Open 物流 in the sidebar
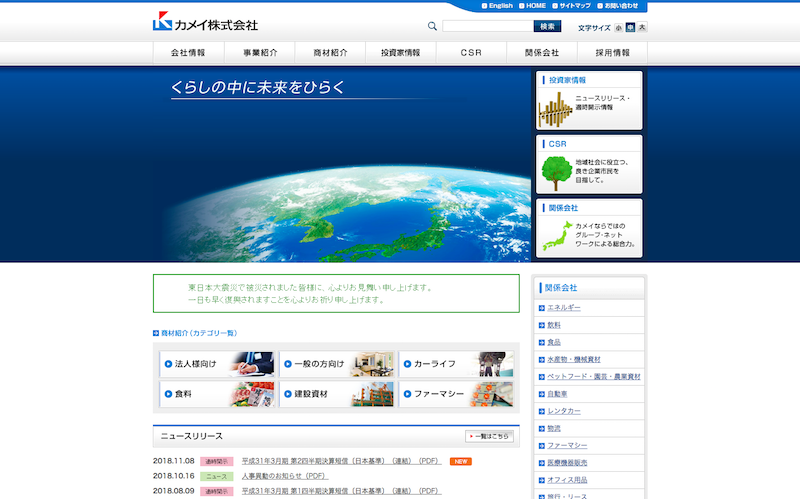800x499 pixels. 554,429
